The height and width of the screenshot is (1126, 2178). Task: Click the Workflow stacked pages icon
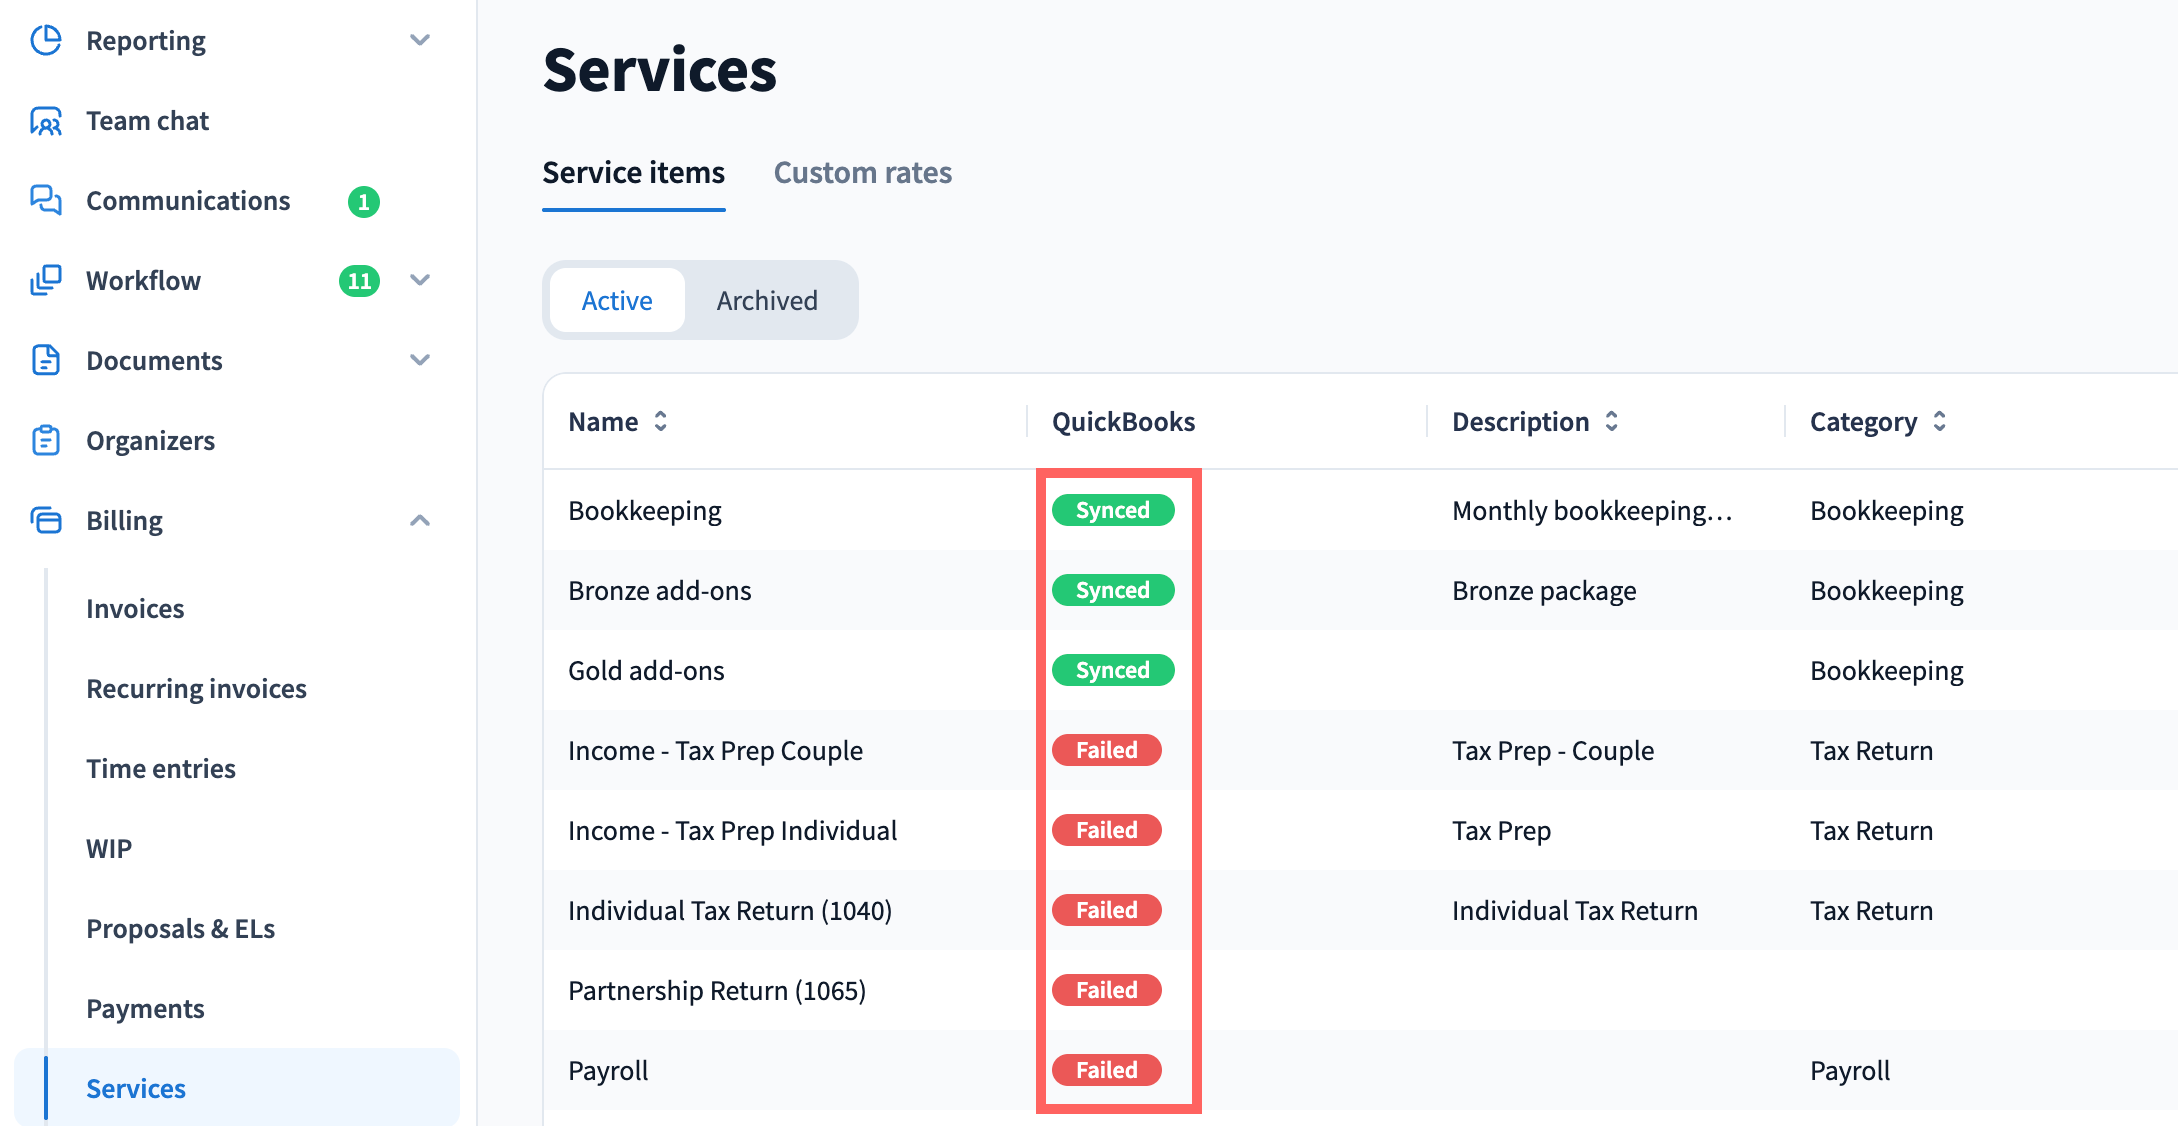click(46, 281)
